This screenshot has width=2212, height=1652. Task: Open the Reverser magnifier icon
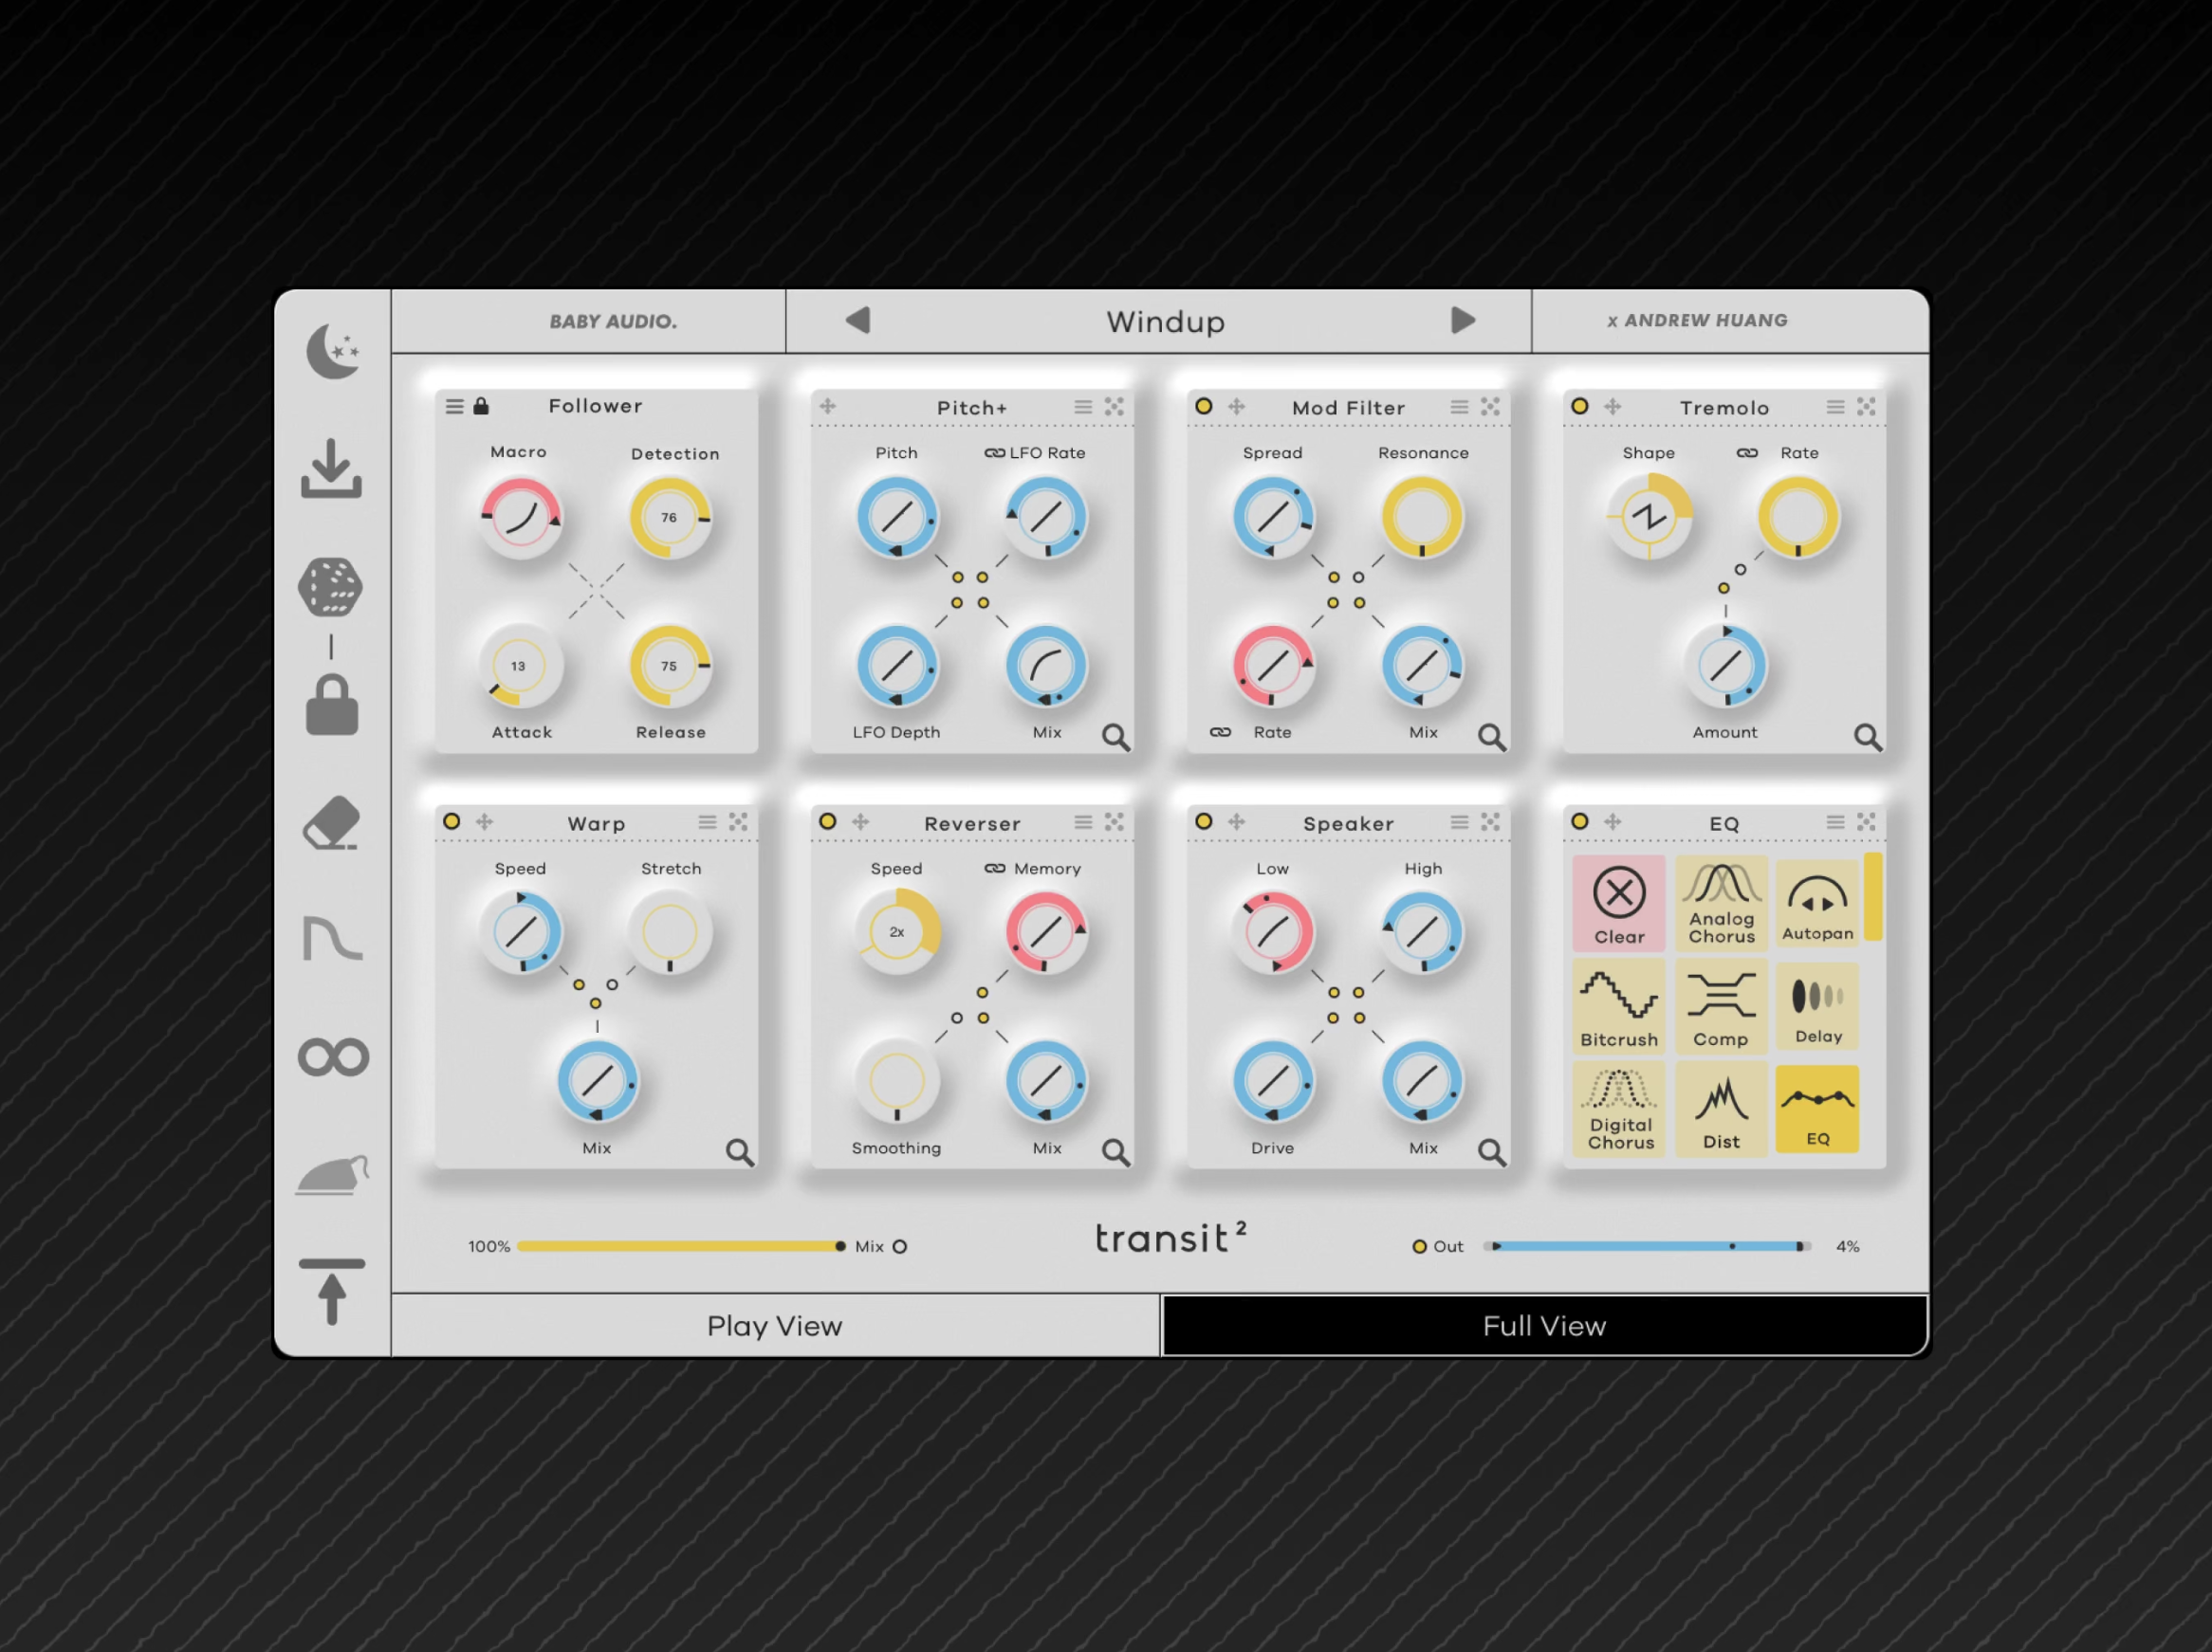(1115, 1153)
